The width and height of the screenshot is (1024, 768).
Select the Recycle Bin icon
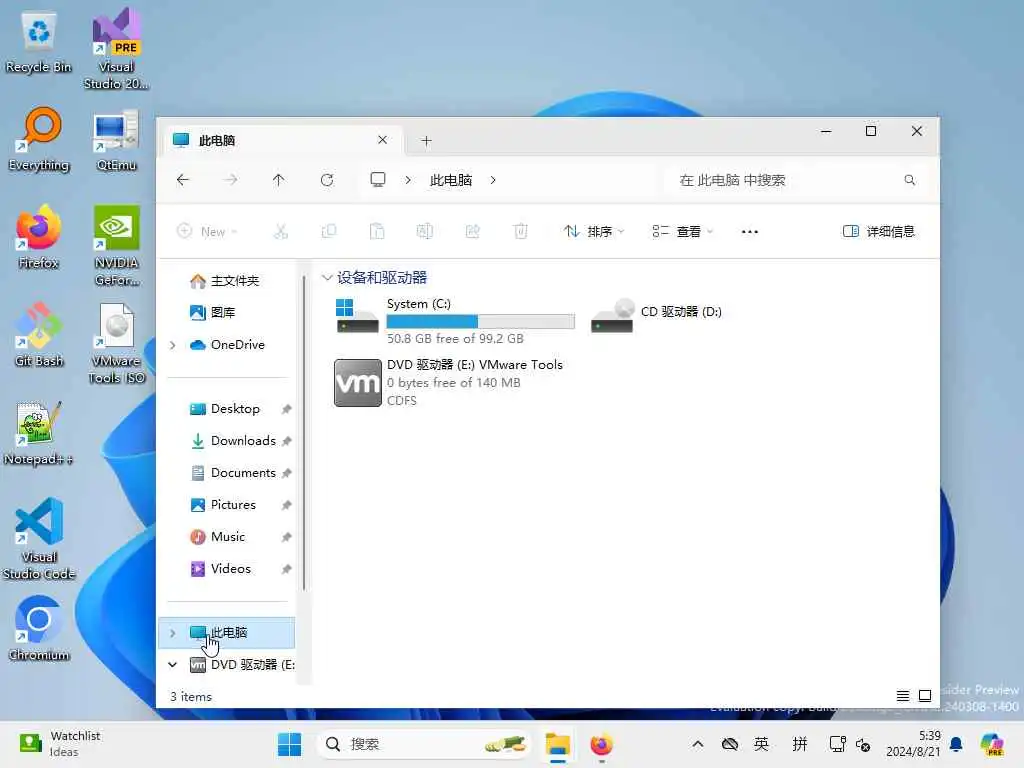(39, 41)
